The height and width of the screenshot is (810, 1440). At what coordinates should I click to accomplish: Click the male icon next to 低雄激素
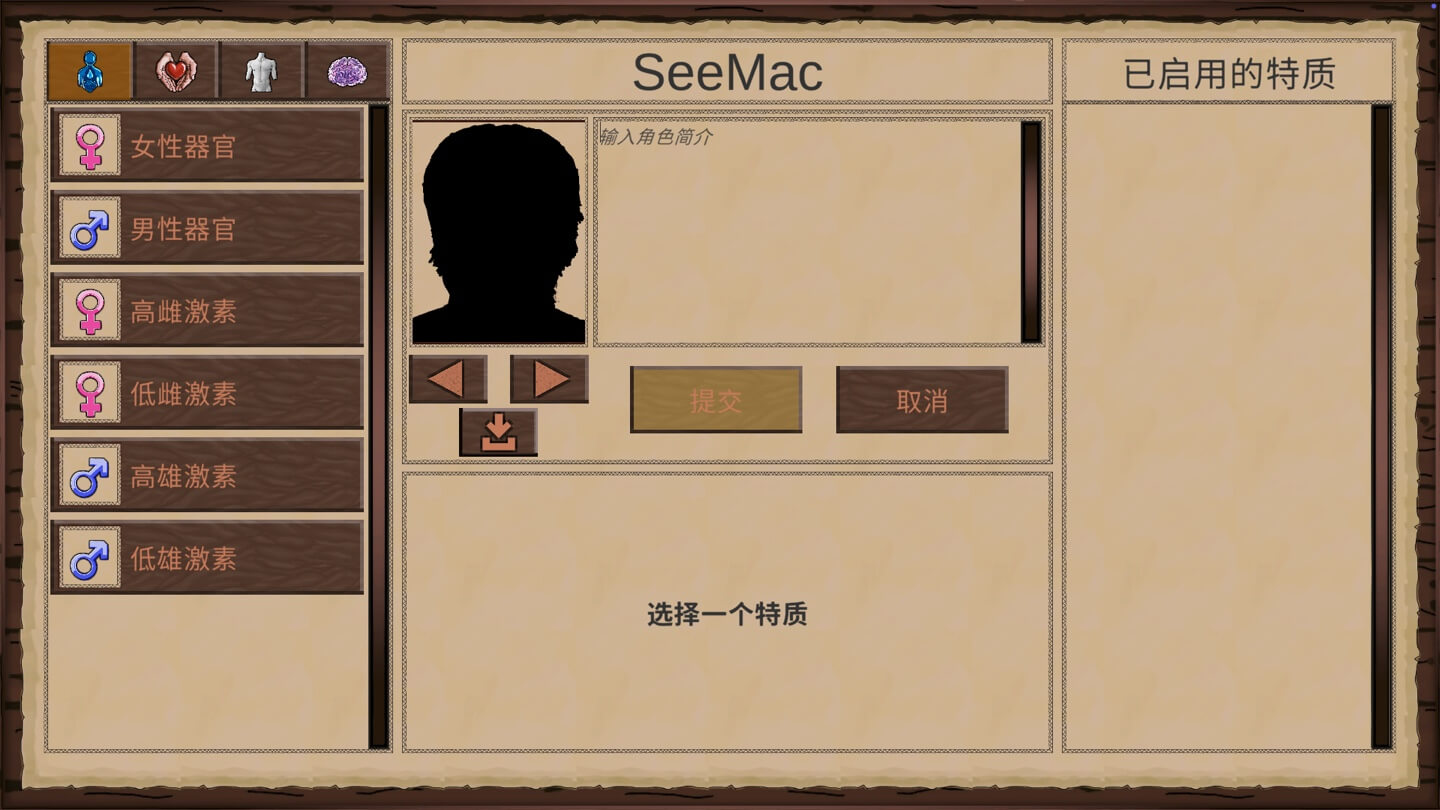pos(90,558)
